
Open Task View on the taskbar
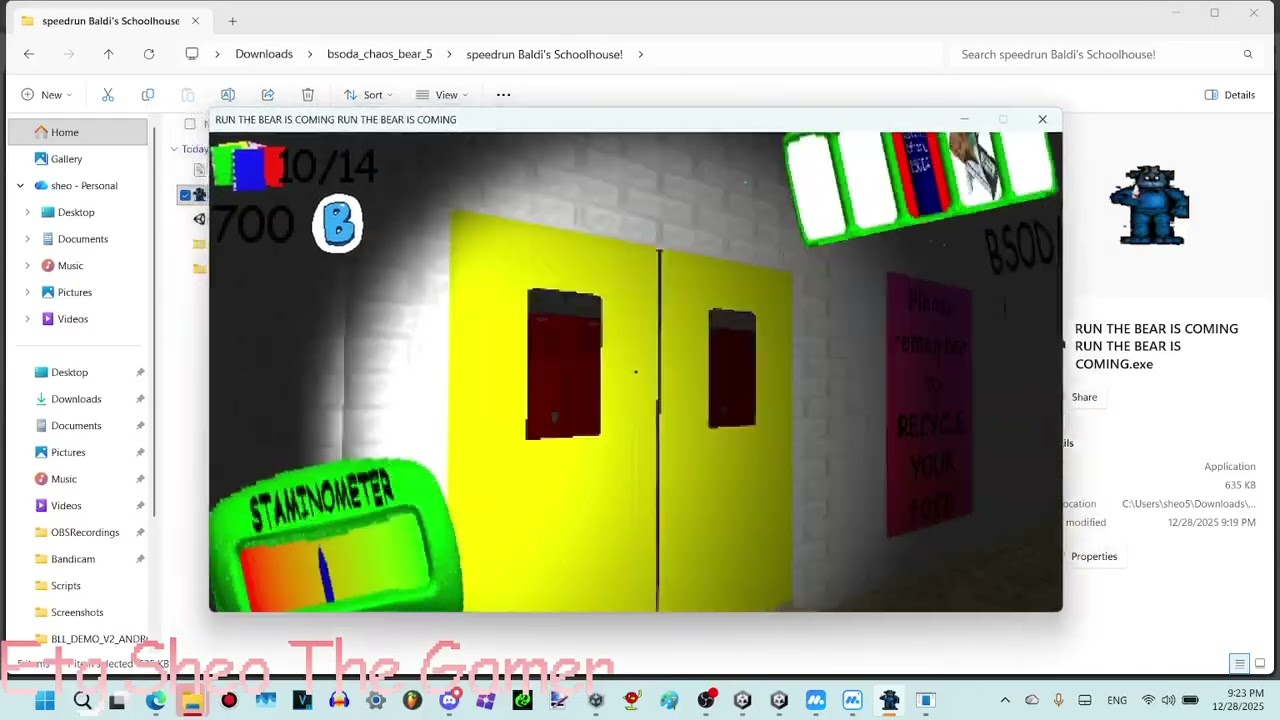[x=117, y=701]
